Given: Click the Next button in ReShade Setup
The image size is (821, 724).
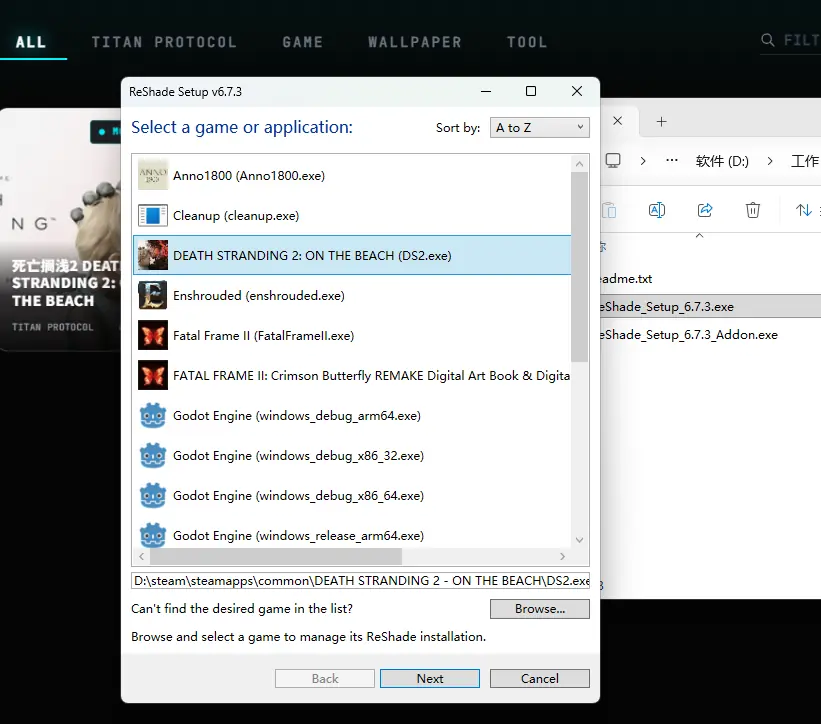Looking at the screenshot, I should tap(429, 678).
